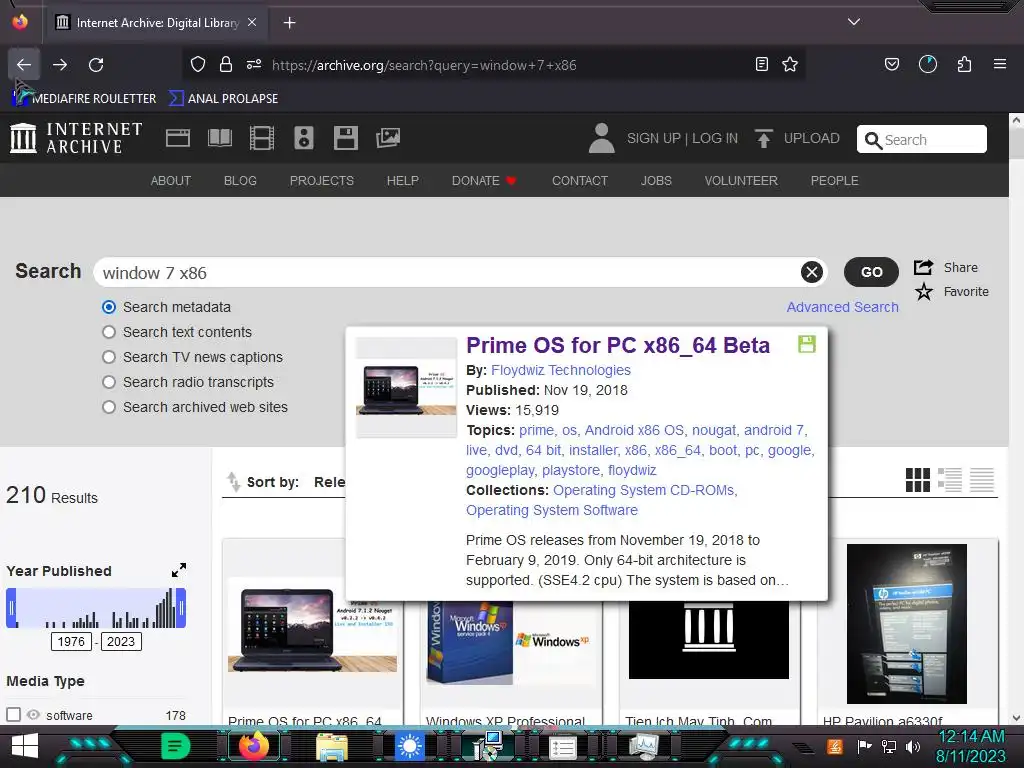Click the GO search button
This screenshot has height=768, width=1024.
point(871,272)
